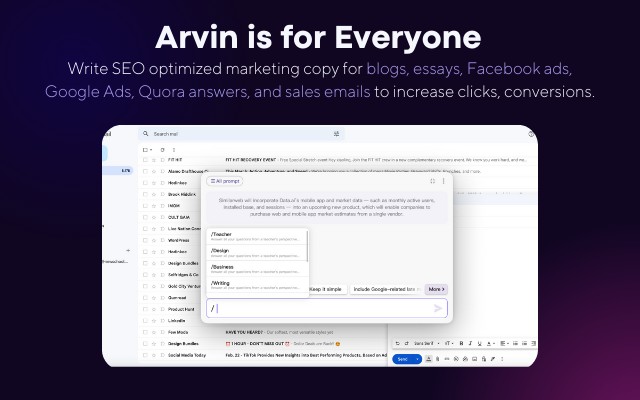The width and height of the screenshot is (640, 400).
Task: Insert a link in the compose window
Action: tap(447, 359)
